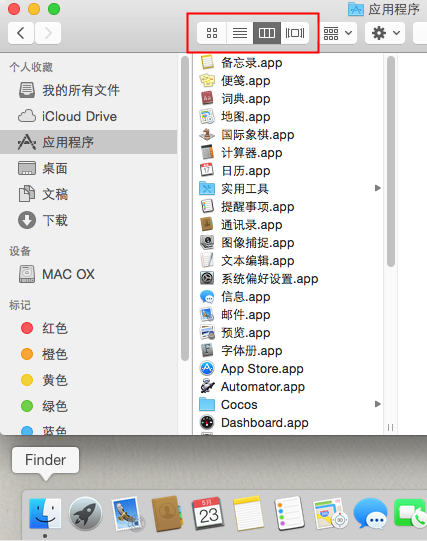Select iCloud Drive in sidebar
The height and width of the screenshot is (541, 427).
tap(89, 116)
